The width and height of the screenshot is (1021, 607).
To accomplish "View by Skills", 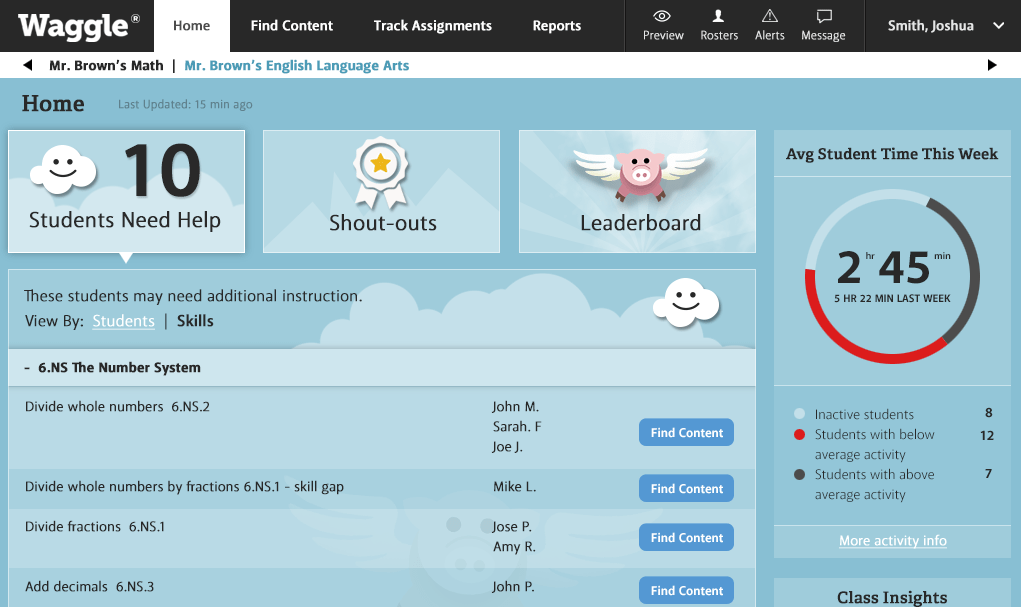I will coord(195,321).
